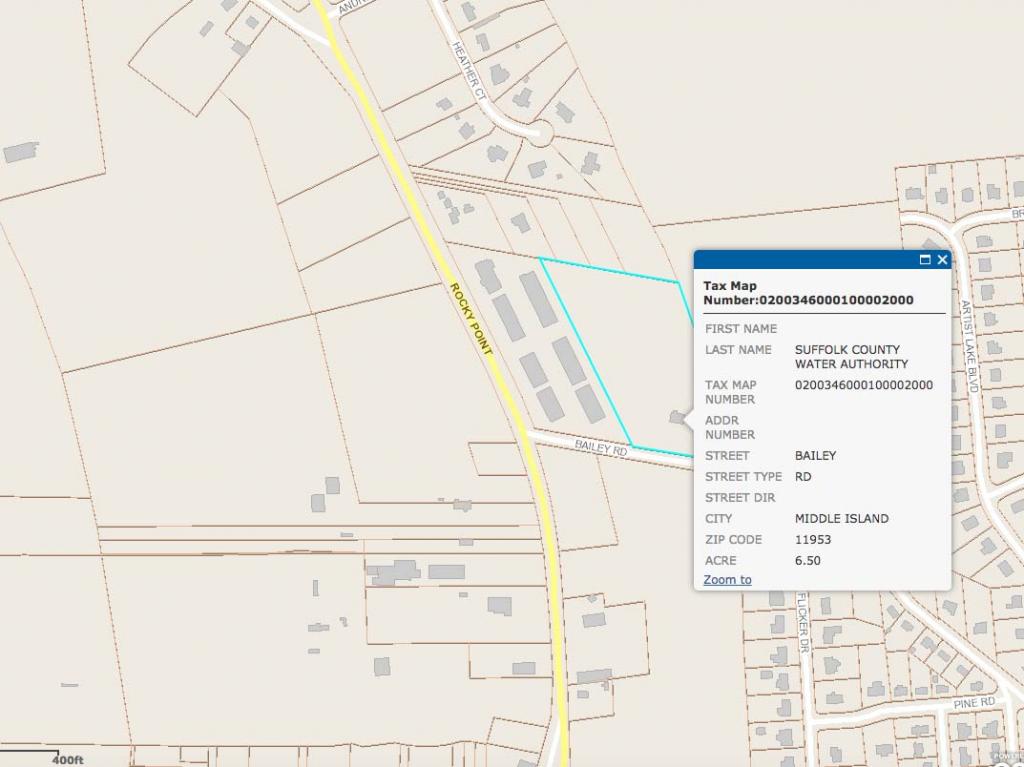This screenshot has height=767, width=1024.
Task: Click the ZIP code value 11953
Action: click(812, 540)
